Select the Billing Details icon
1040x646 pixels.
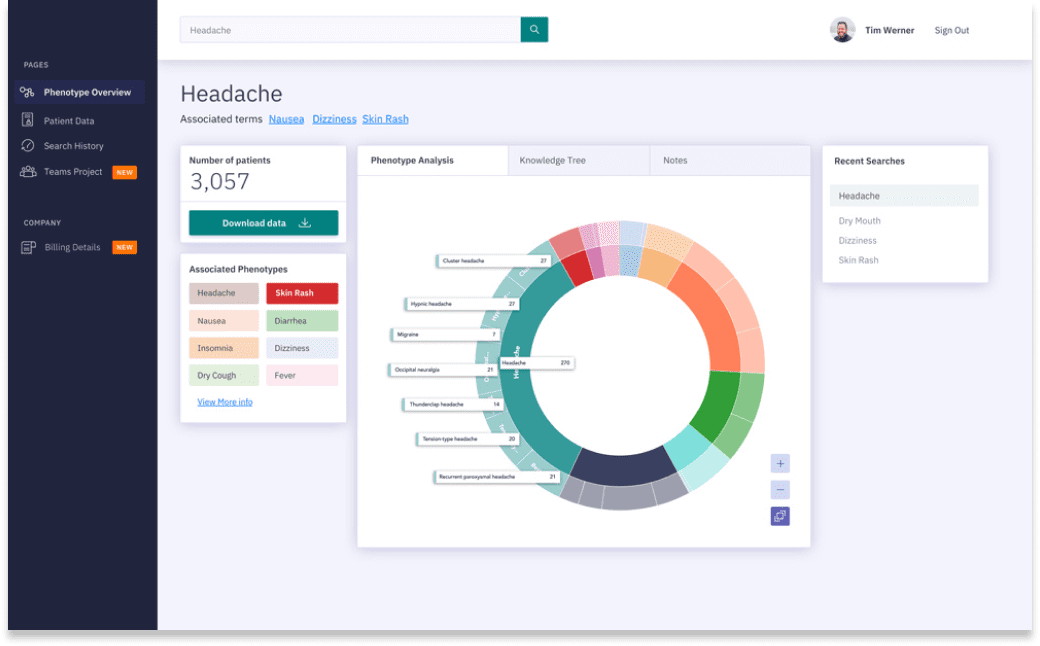click(28, 247)
